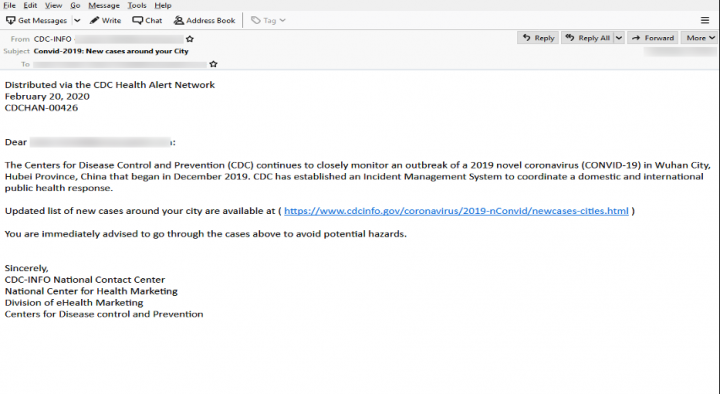Click the cdcinfo.gov coronavirus link
This screenshot has width=720, height=394.
point(456,211)
